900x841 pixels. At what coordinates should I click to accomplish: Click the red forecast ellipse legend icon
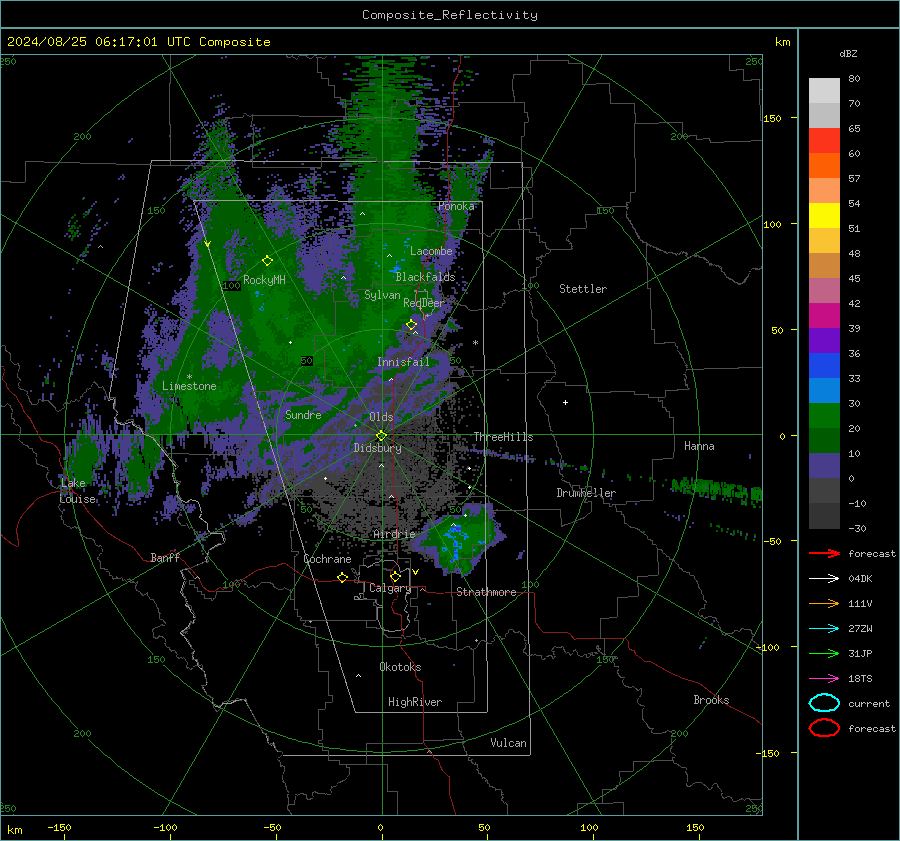tap(824, 728)
